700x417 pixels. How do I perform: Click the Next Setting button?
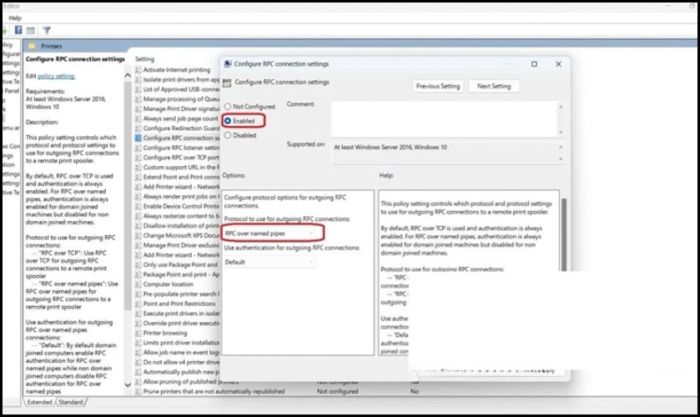point(494,86)
